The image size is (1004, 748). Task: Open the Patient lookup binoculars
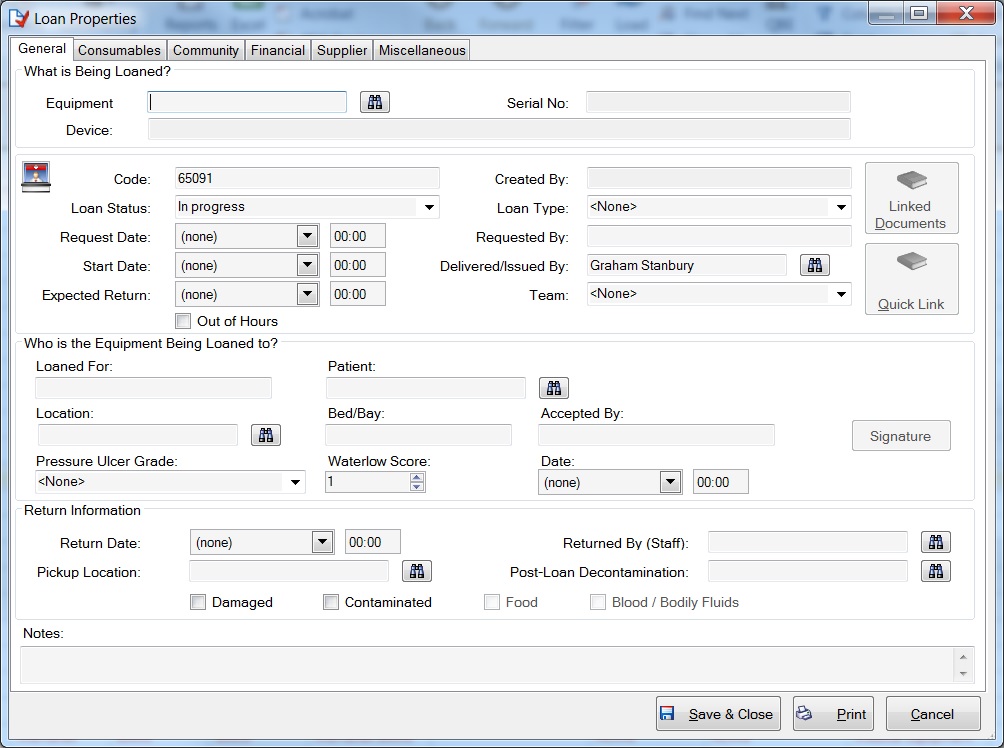(x=554, y=388)
